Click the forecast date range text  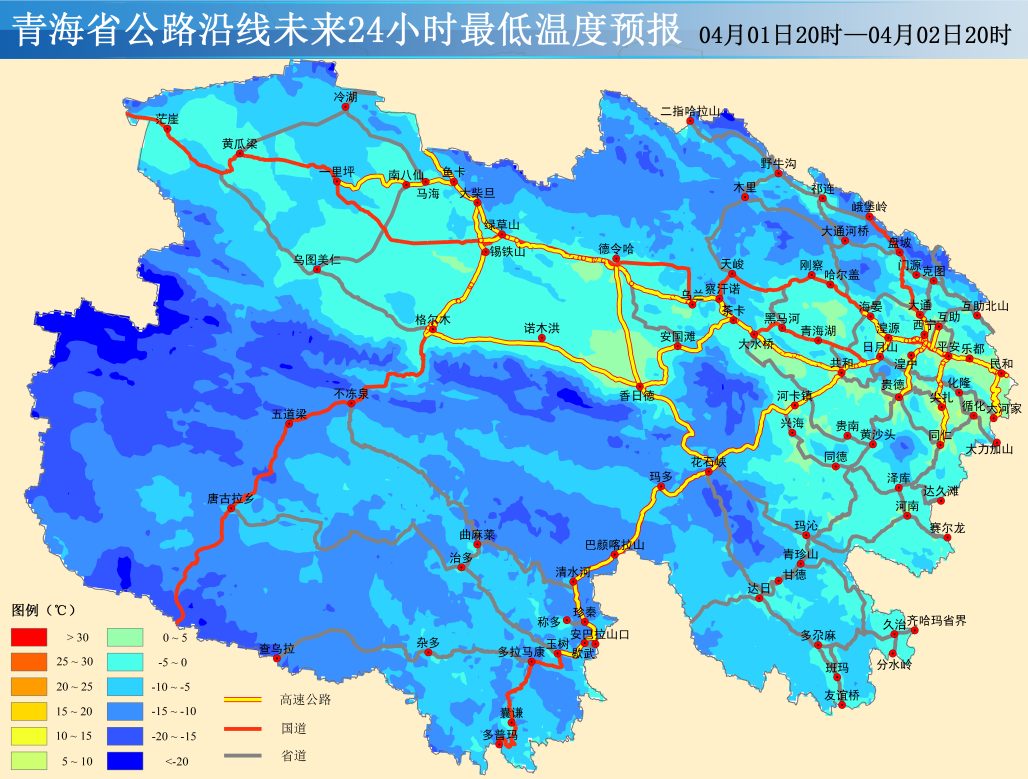(x=855, y=35)
